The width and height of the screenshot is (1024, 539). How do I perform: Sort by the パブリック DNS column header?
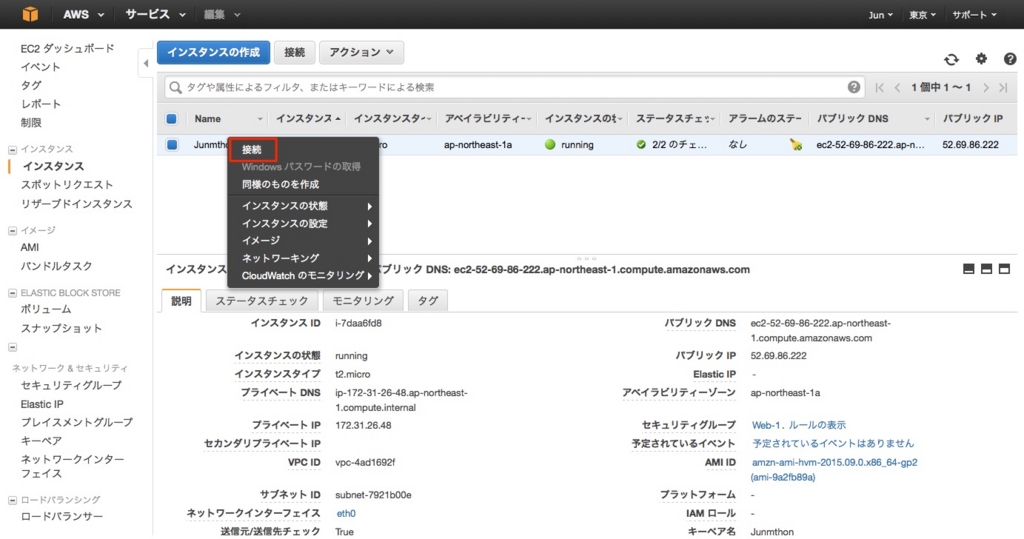click(852, 119)
